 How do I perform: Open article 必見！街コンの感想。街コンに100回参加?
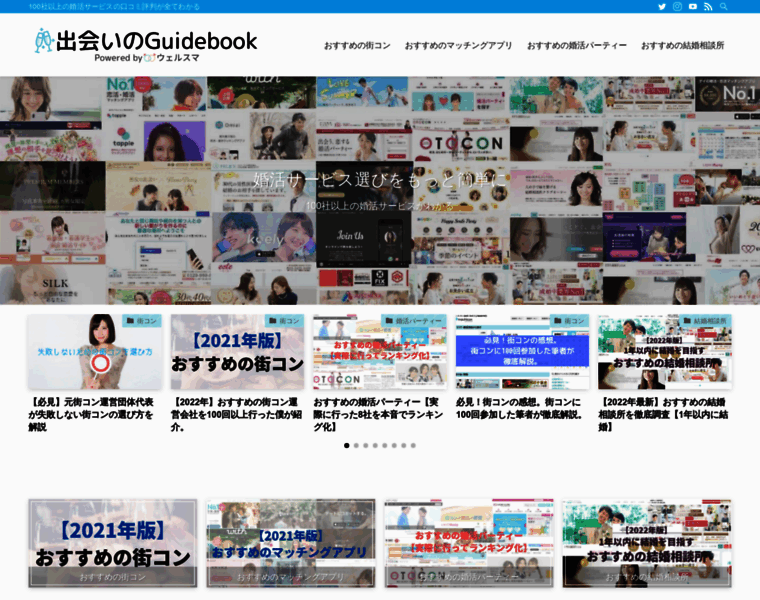tap(519, 408)
